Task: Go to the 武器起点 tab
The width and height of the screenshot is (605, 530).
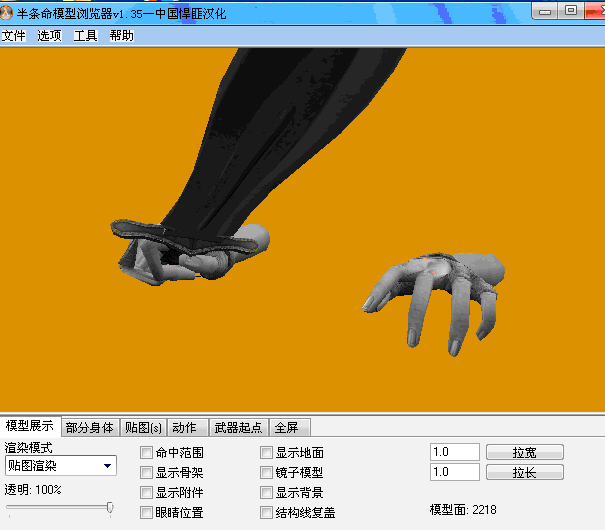Action: [238, 428]
